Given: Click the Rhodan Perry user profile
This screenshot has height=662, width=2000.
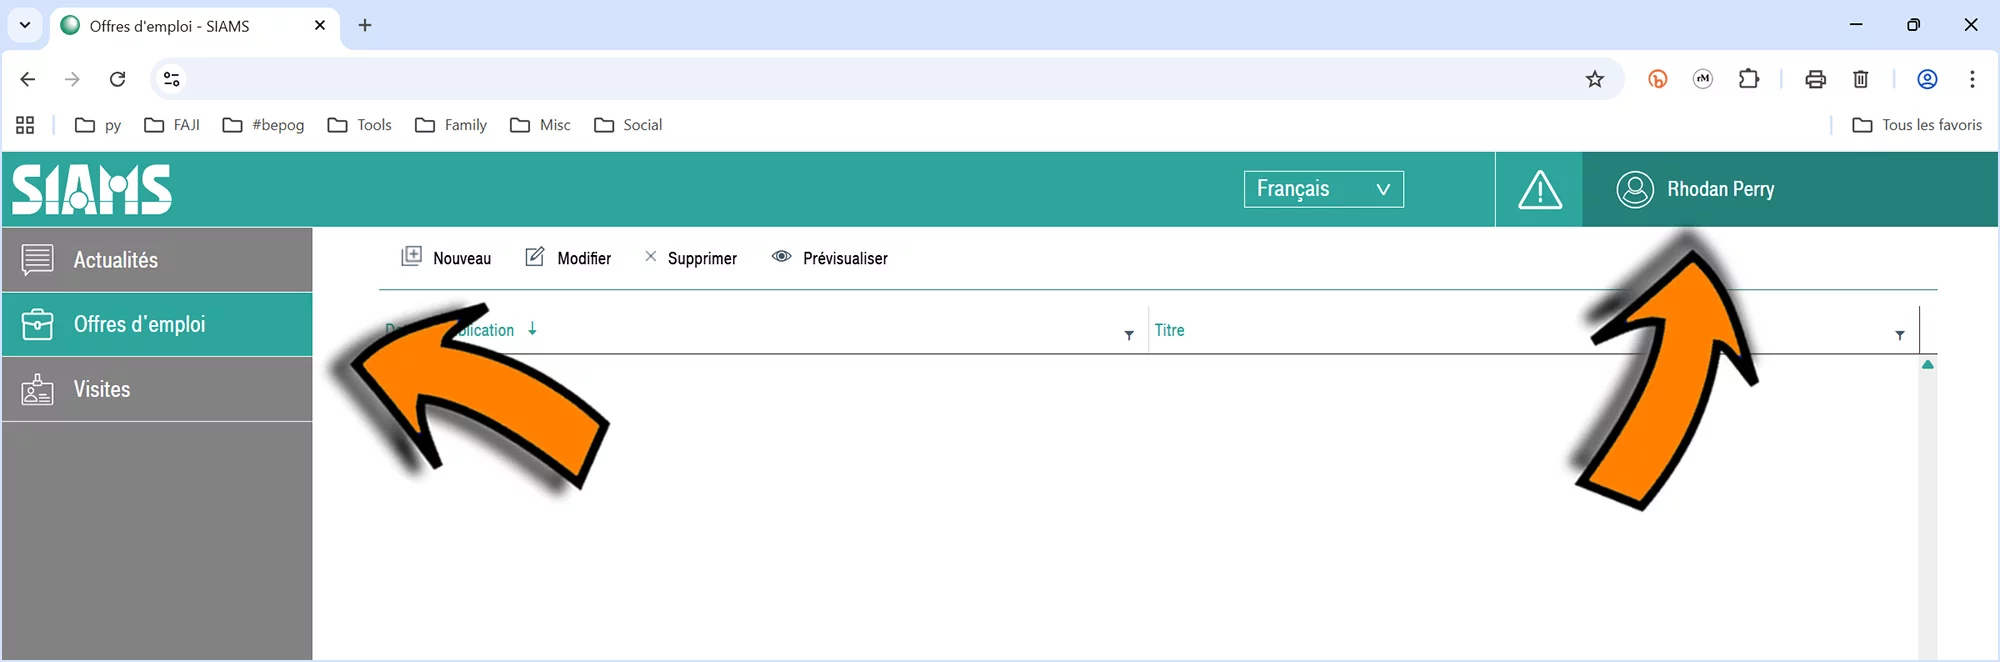Looking at the screenshot, I should click(x=1697, y=190).
